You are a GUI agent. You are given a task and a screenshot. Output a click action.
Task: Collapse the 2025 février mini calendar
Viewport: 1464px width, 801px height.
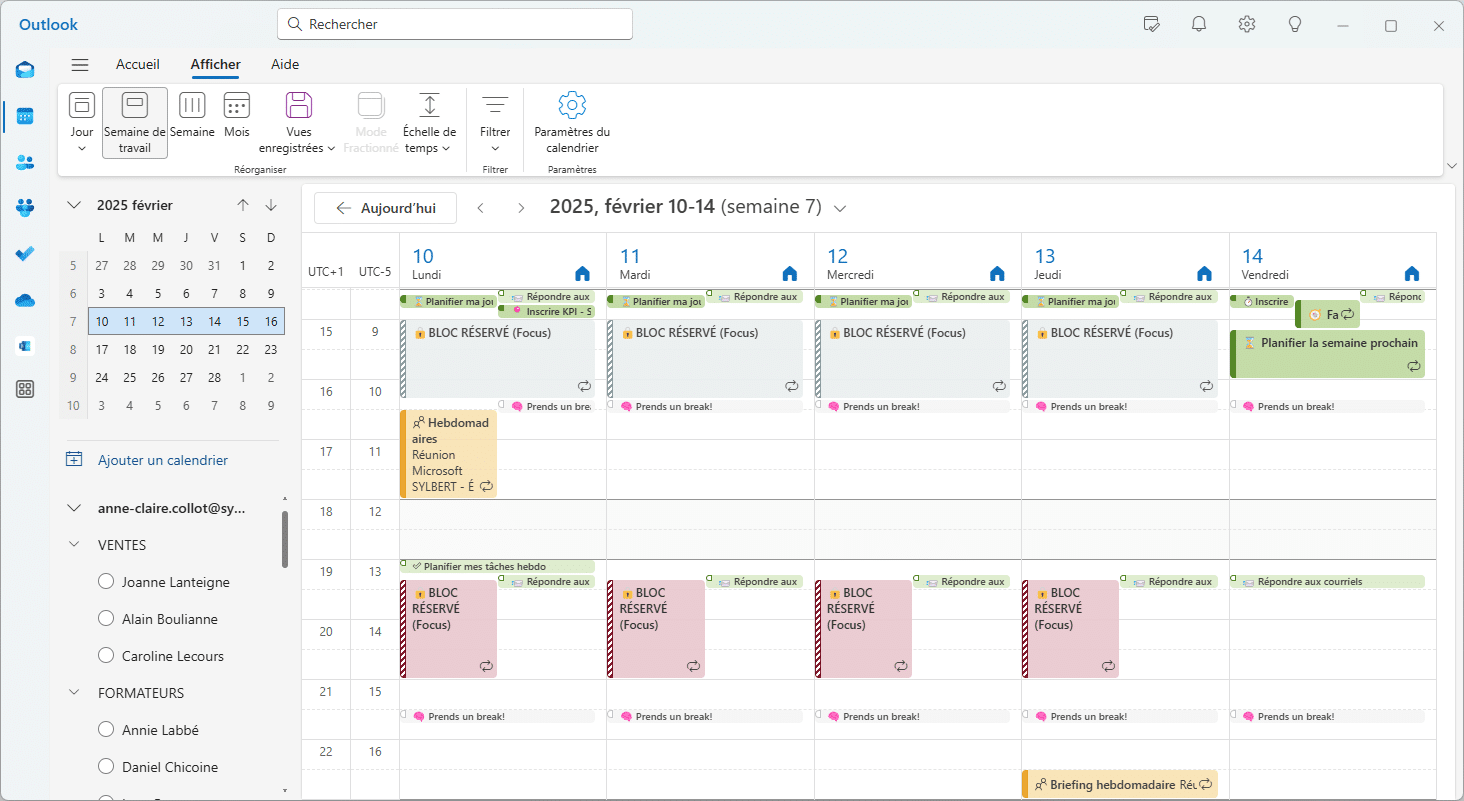[x=73, y=205]
